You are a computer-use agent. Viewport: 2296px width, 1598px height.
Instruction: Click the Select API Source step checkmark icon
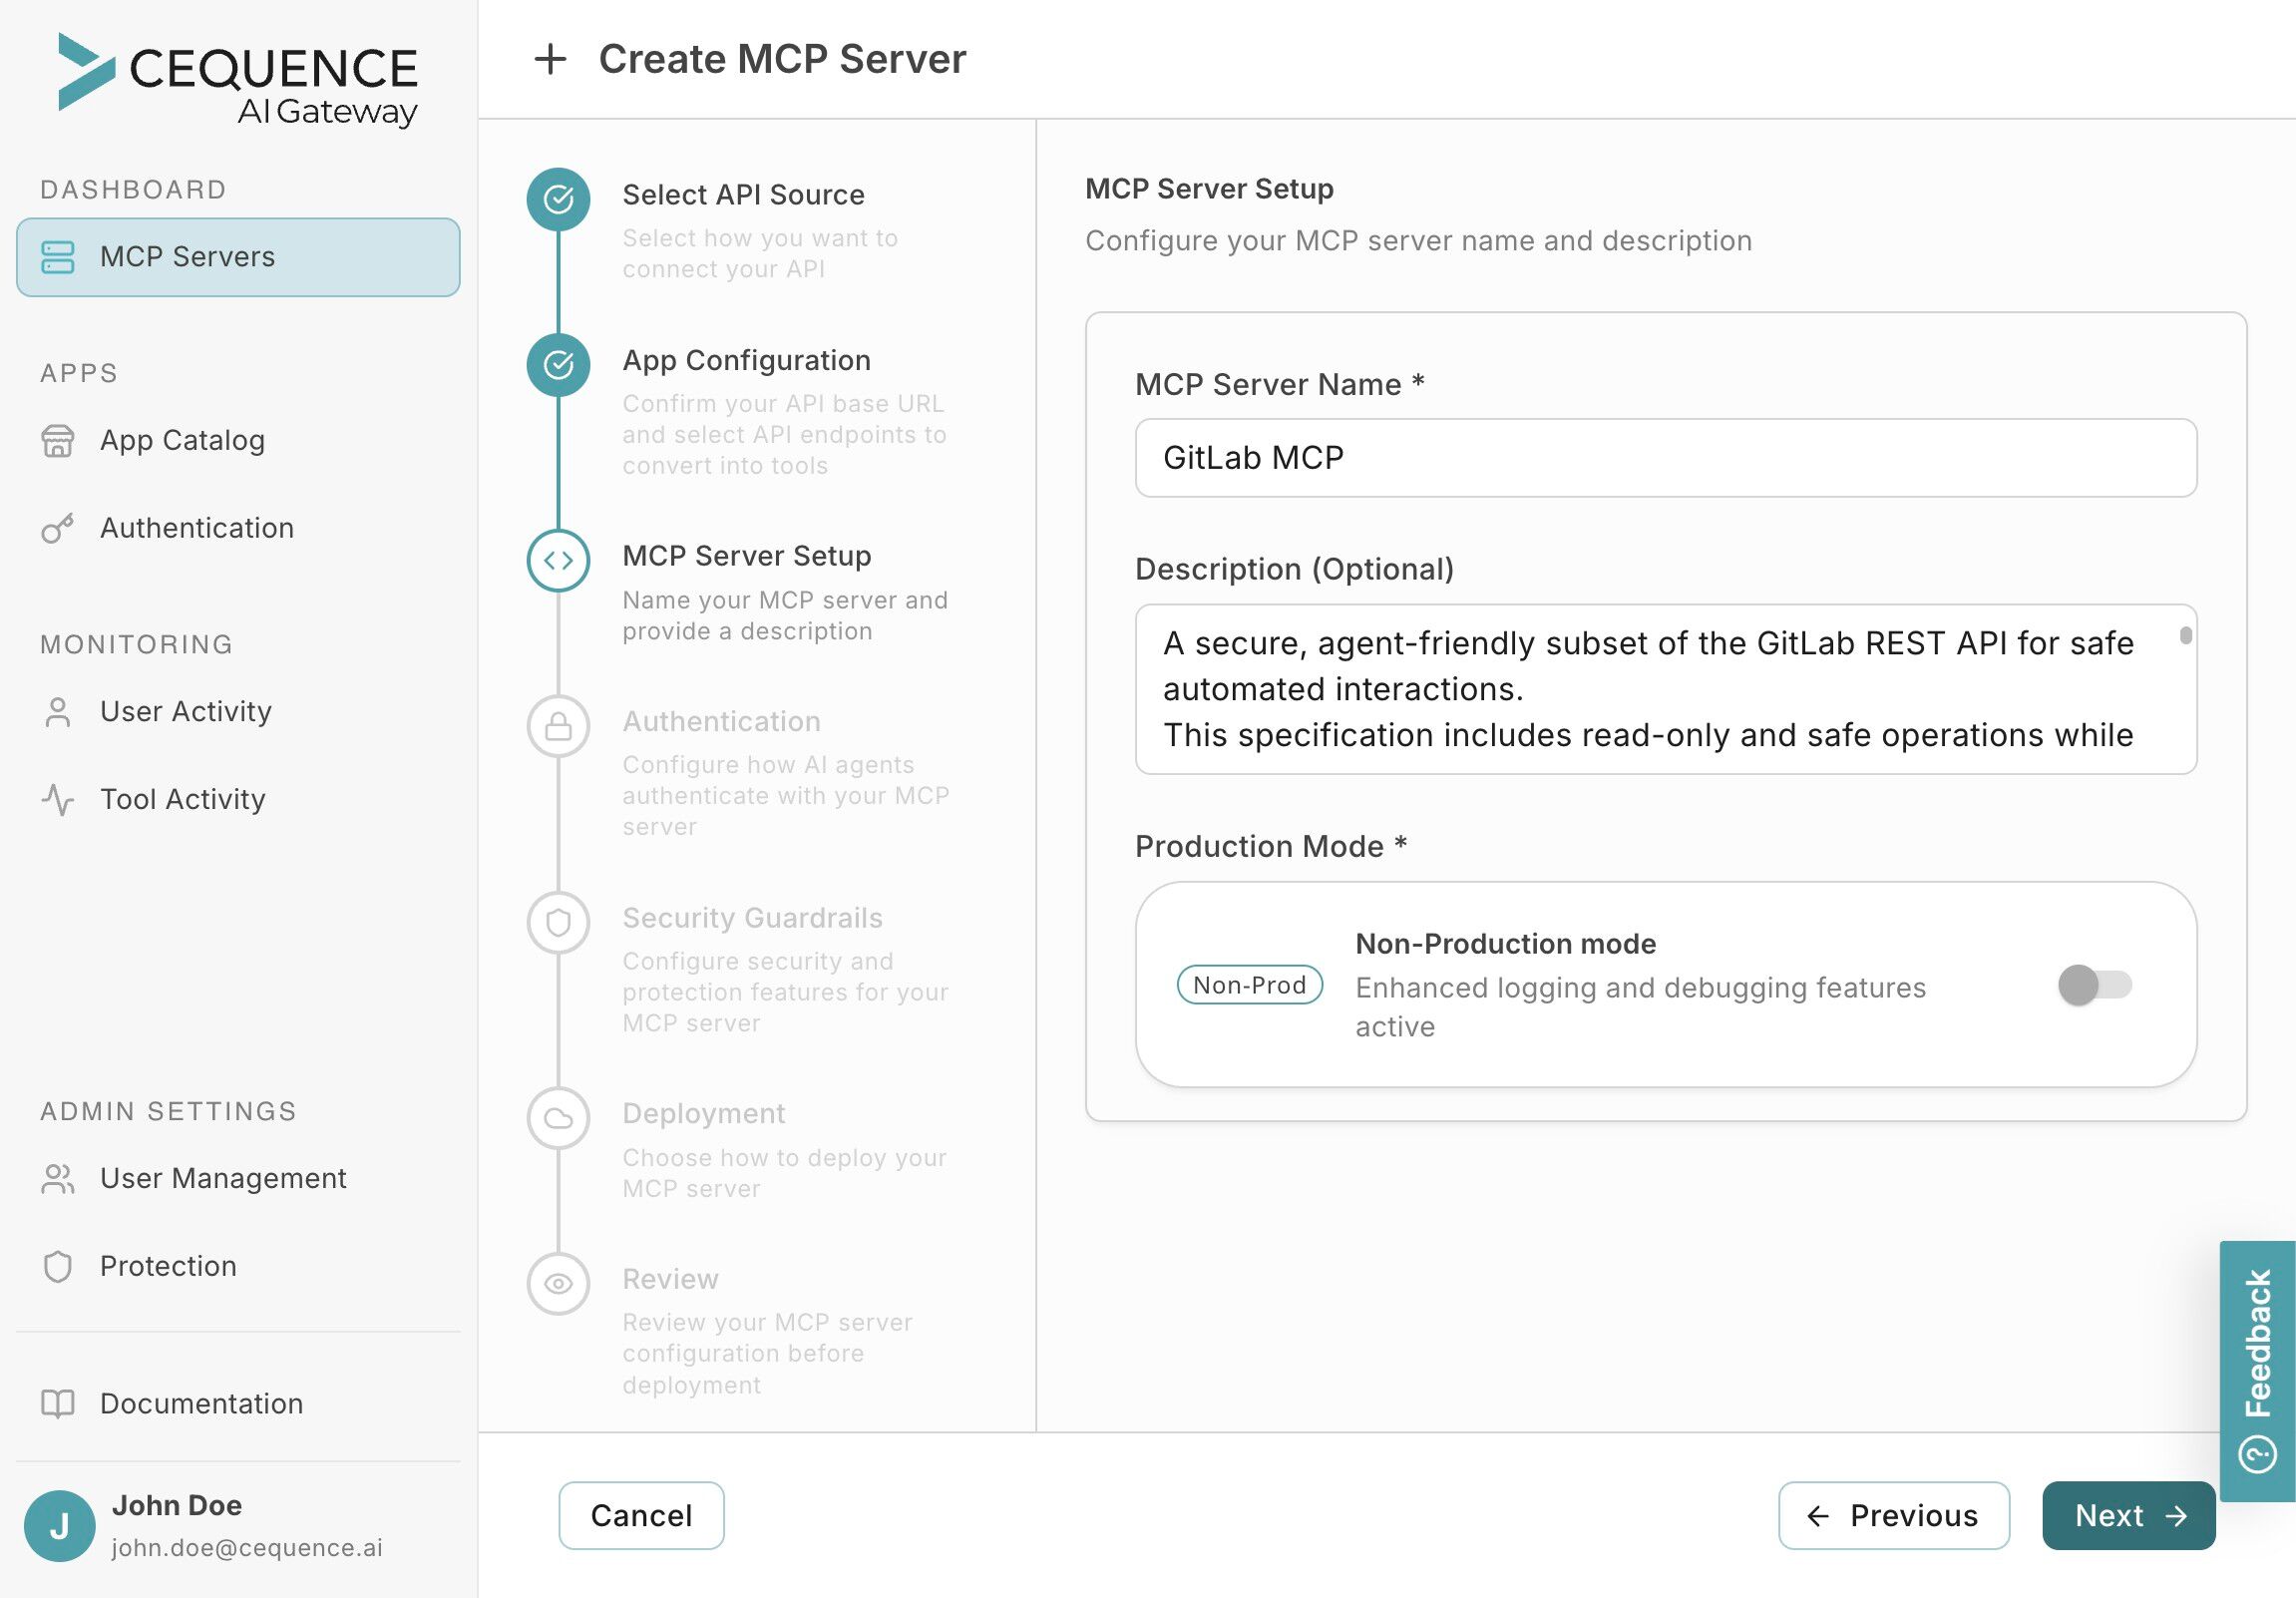(558, 199)
